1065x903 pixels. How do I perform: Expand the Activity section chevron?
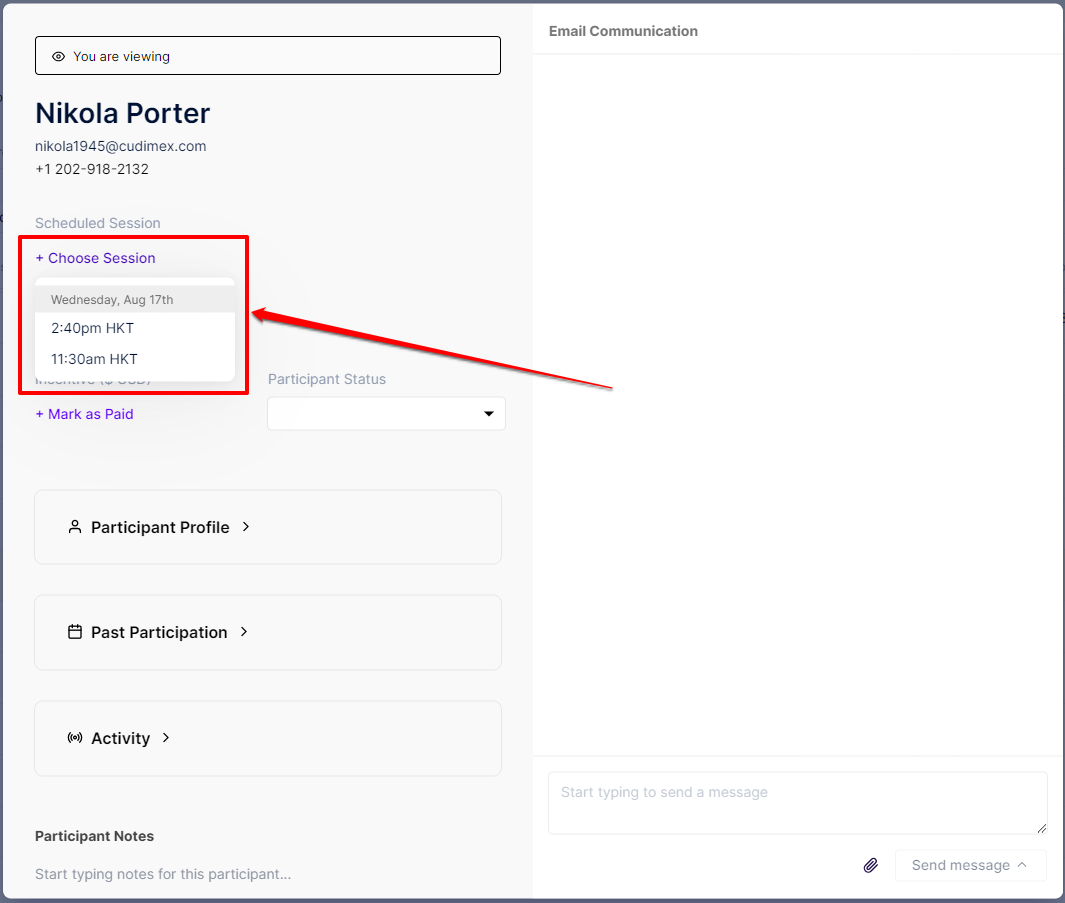(x=166, y=738)
